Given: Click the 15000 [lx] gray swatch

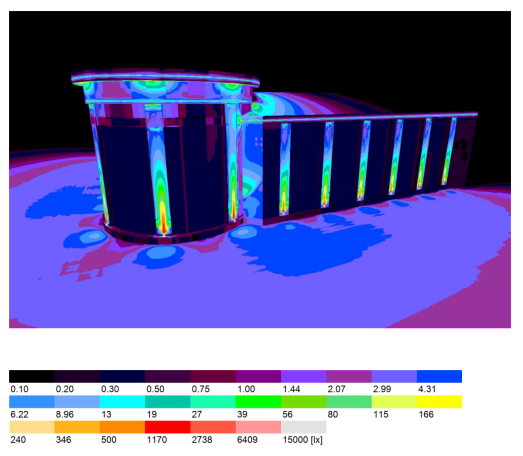Looking at the screenshot, I should click(x=304, y=427).
